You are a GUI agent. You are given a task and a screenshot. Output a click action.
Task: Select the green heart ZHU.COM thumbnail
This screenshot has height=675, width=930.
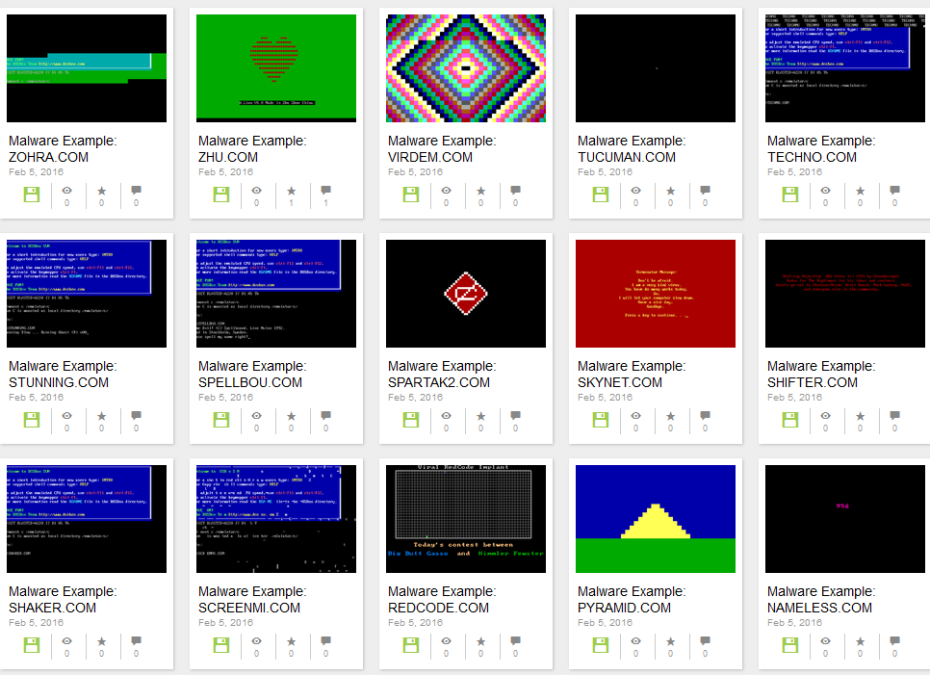pos(276,67)
